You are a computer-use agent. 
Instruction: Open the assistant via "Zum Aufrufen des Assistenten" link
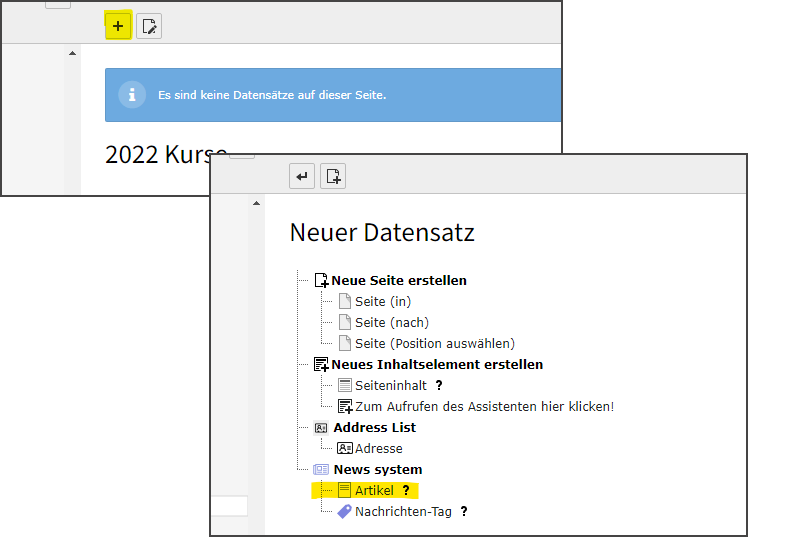(484, 406)
